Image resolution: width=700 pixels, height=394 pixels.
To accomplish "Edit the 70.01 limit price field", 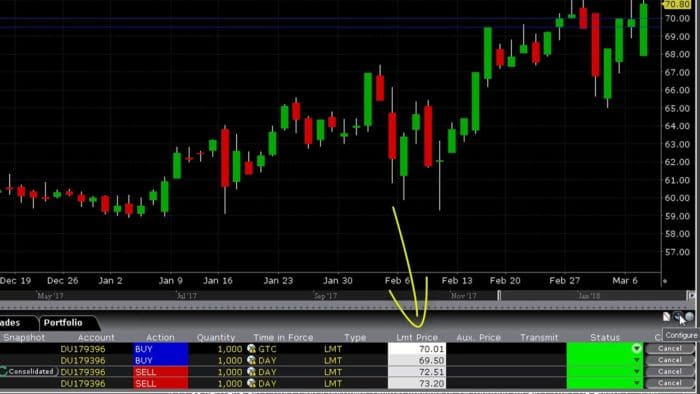I will (x=417, y=349).
